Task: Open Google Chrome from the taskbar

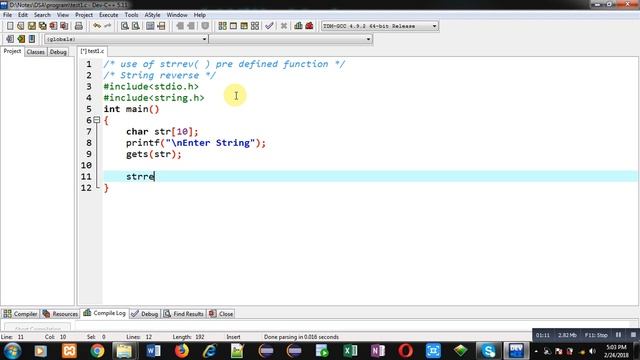Action: coord(97,351)
